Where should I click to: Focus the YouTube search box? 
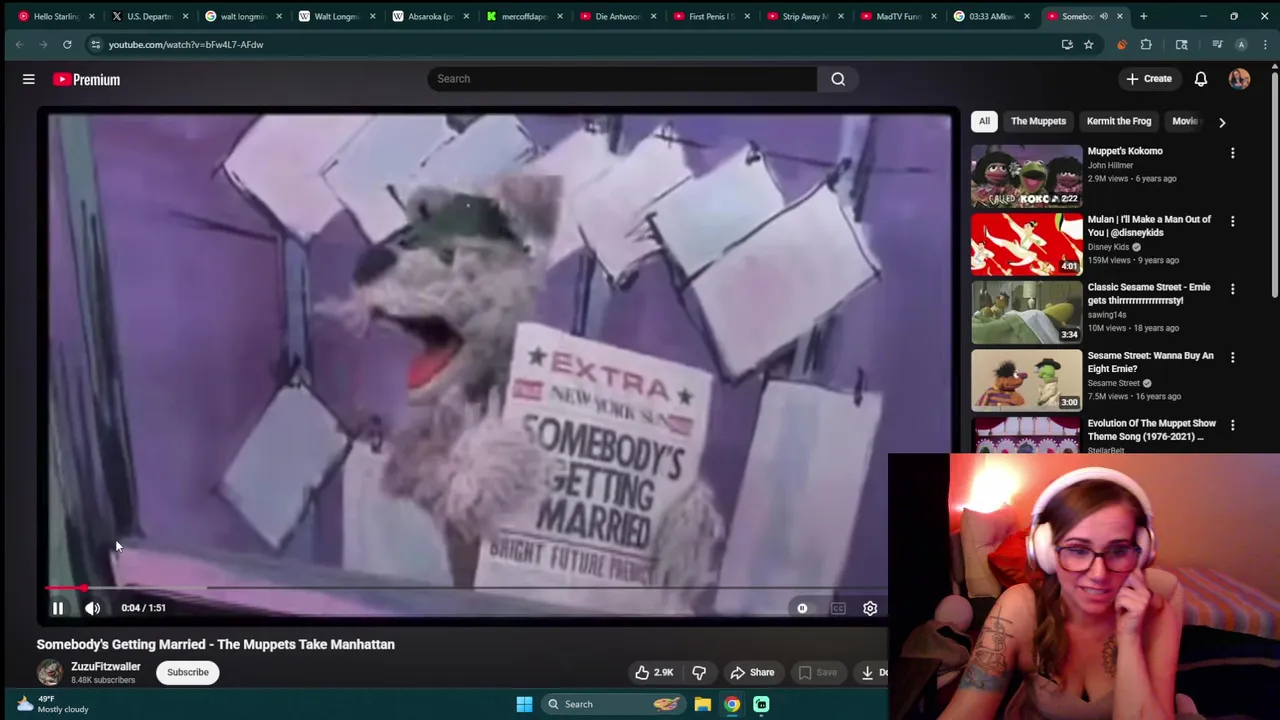point(622,79)
